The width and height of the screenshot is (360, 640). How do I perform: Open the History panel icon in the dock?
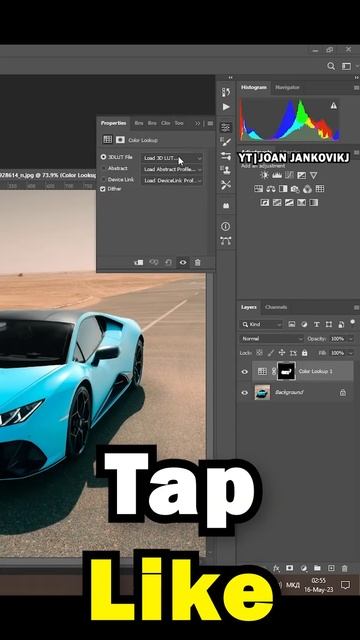[226, 92]
